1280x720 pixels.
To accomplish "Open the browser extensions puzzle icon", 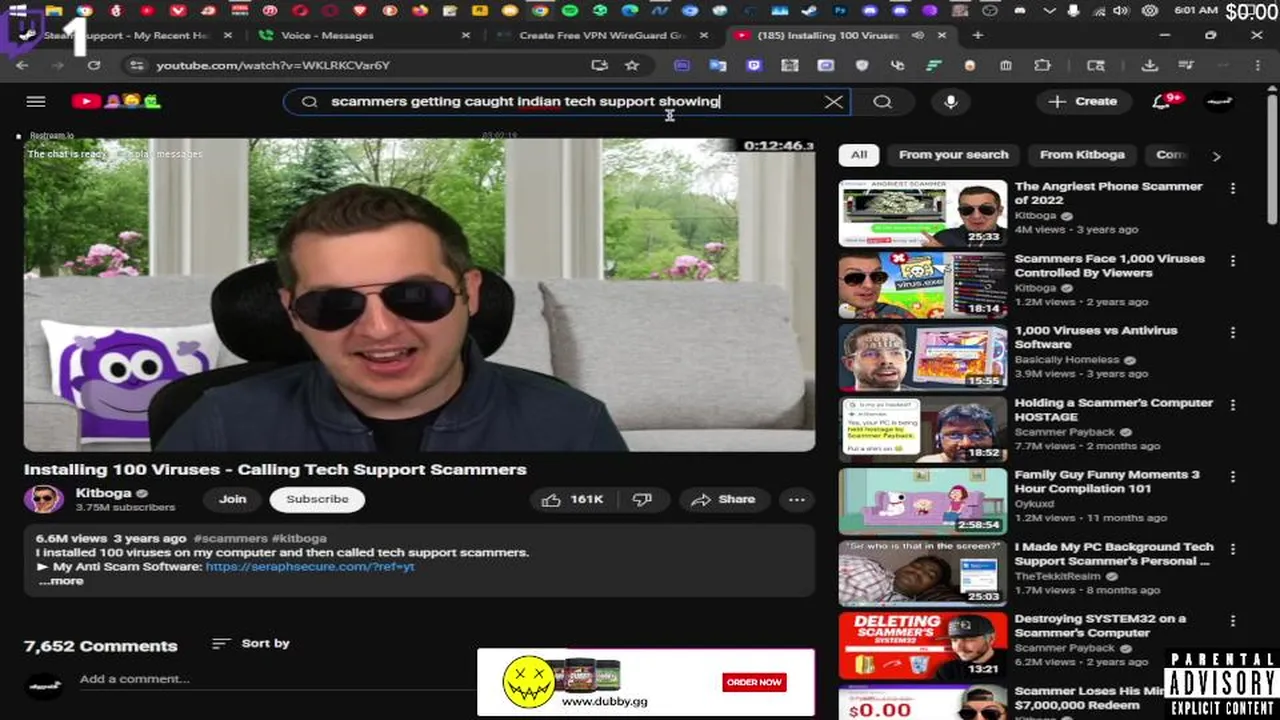I will 1042,65.
